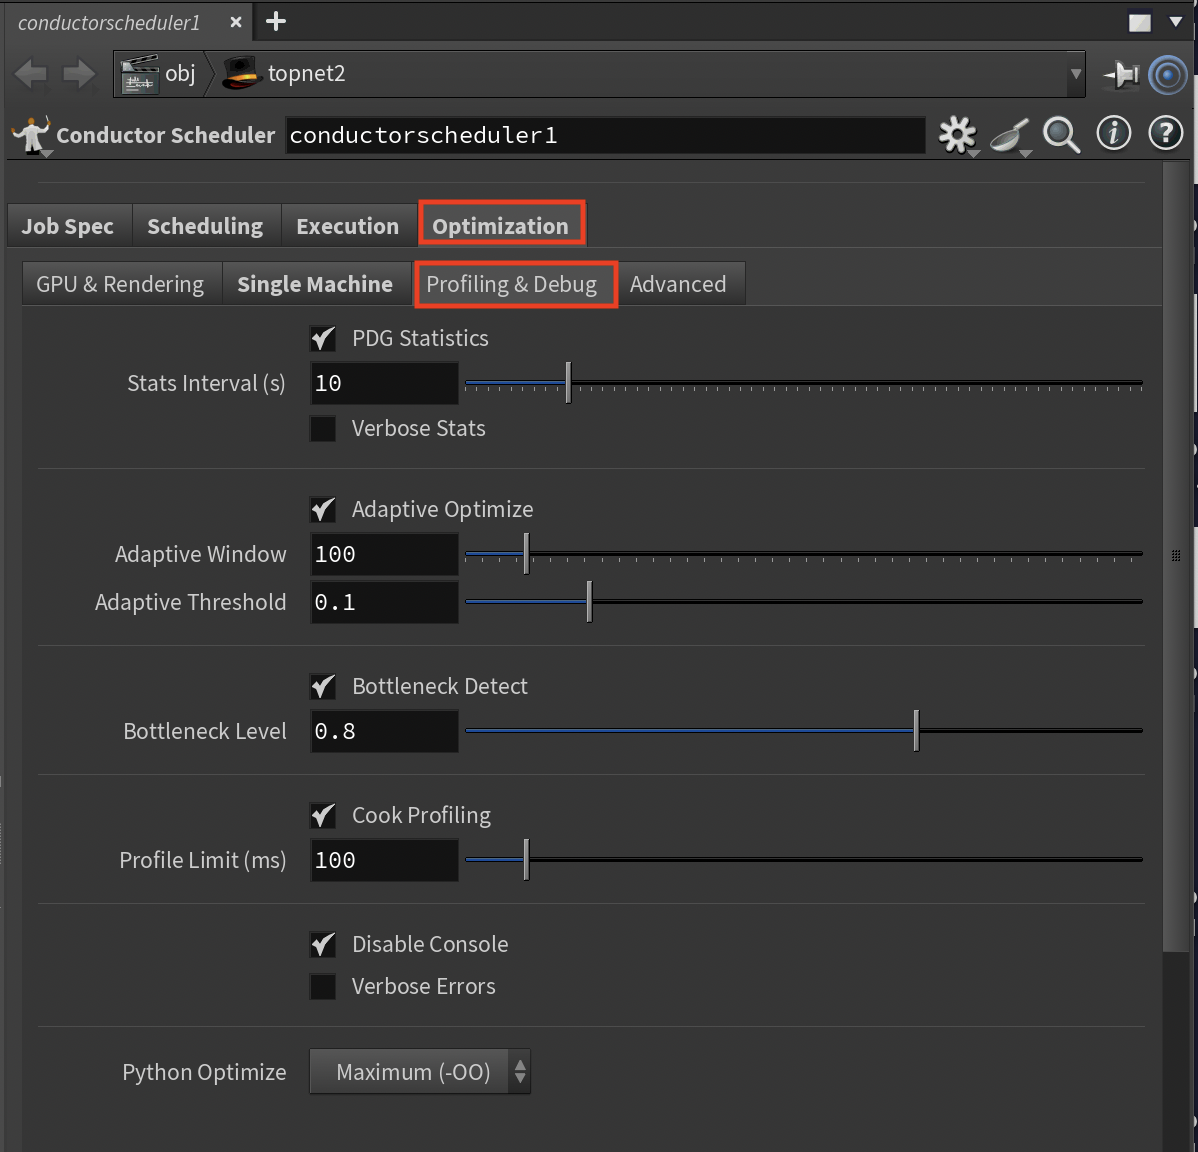Click the Stats Interval value field
The height and width of the screenshot is (1152, 1198).
384,383
